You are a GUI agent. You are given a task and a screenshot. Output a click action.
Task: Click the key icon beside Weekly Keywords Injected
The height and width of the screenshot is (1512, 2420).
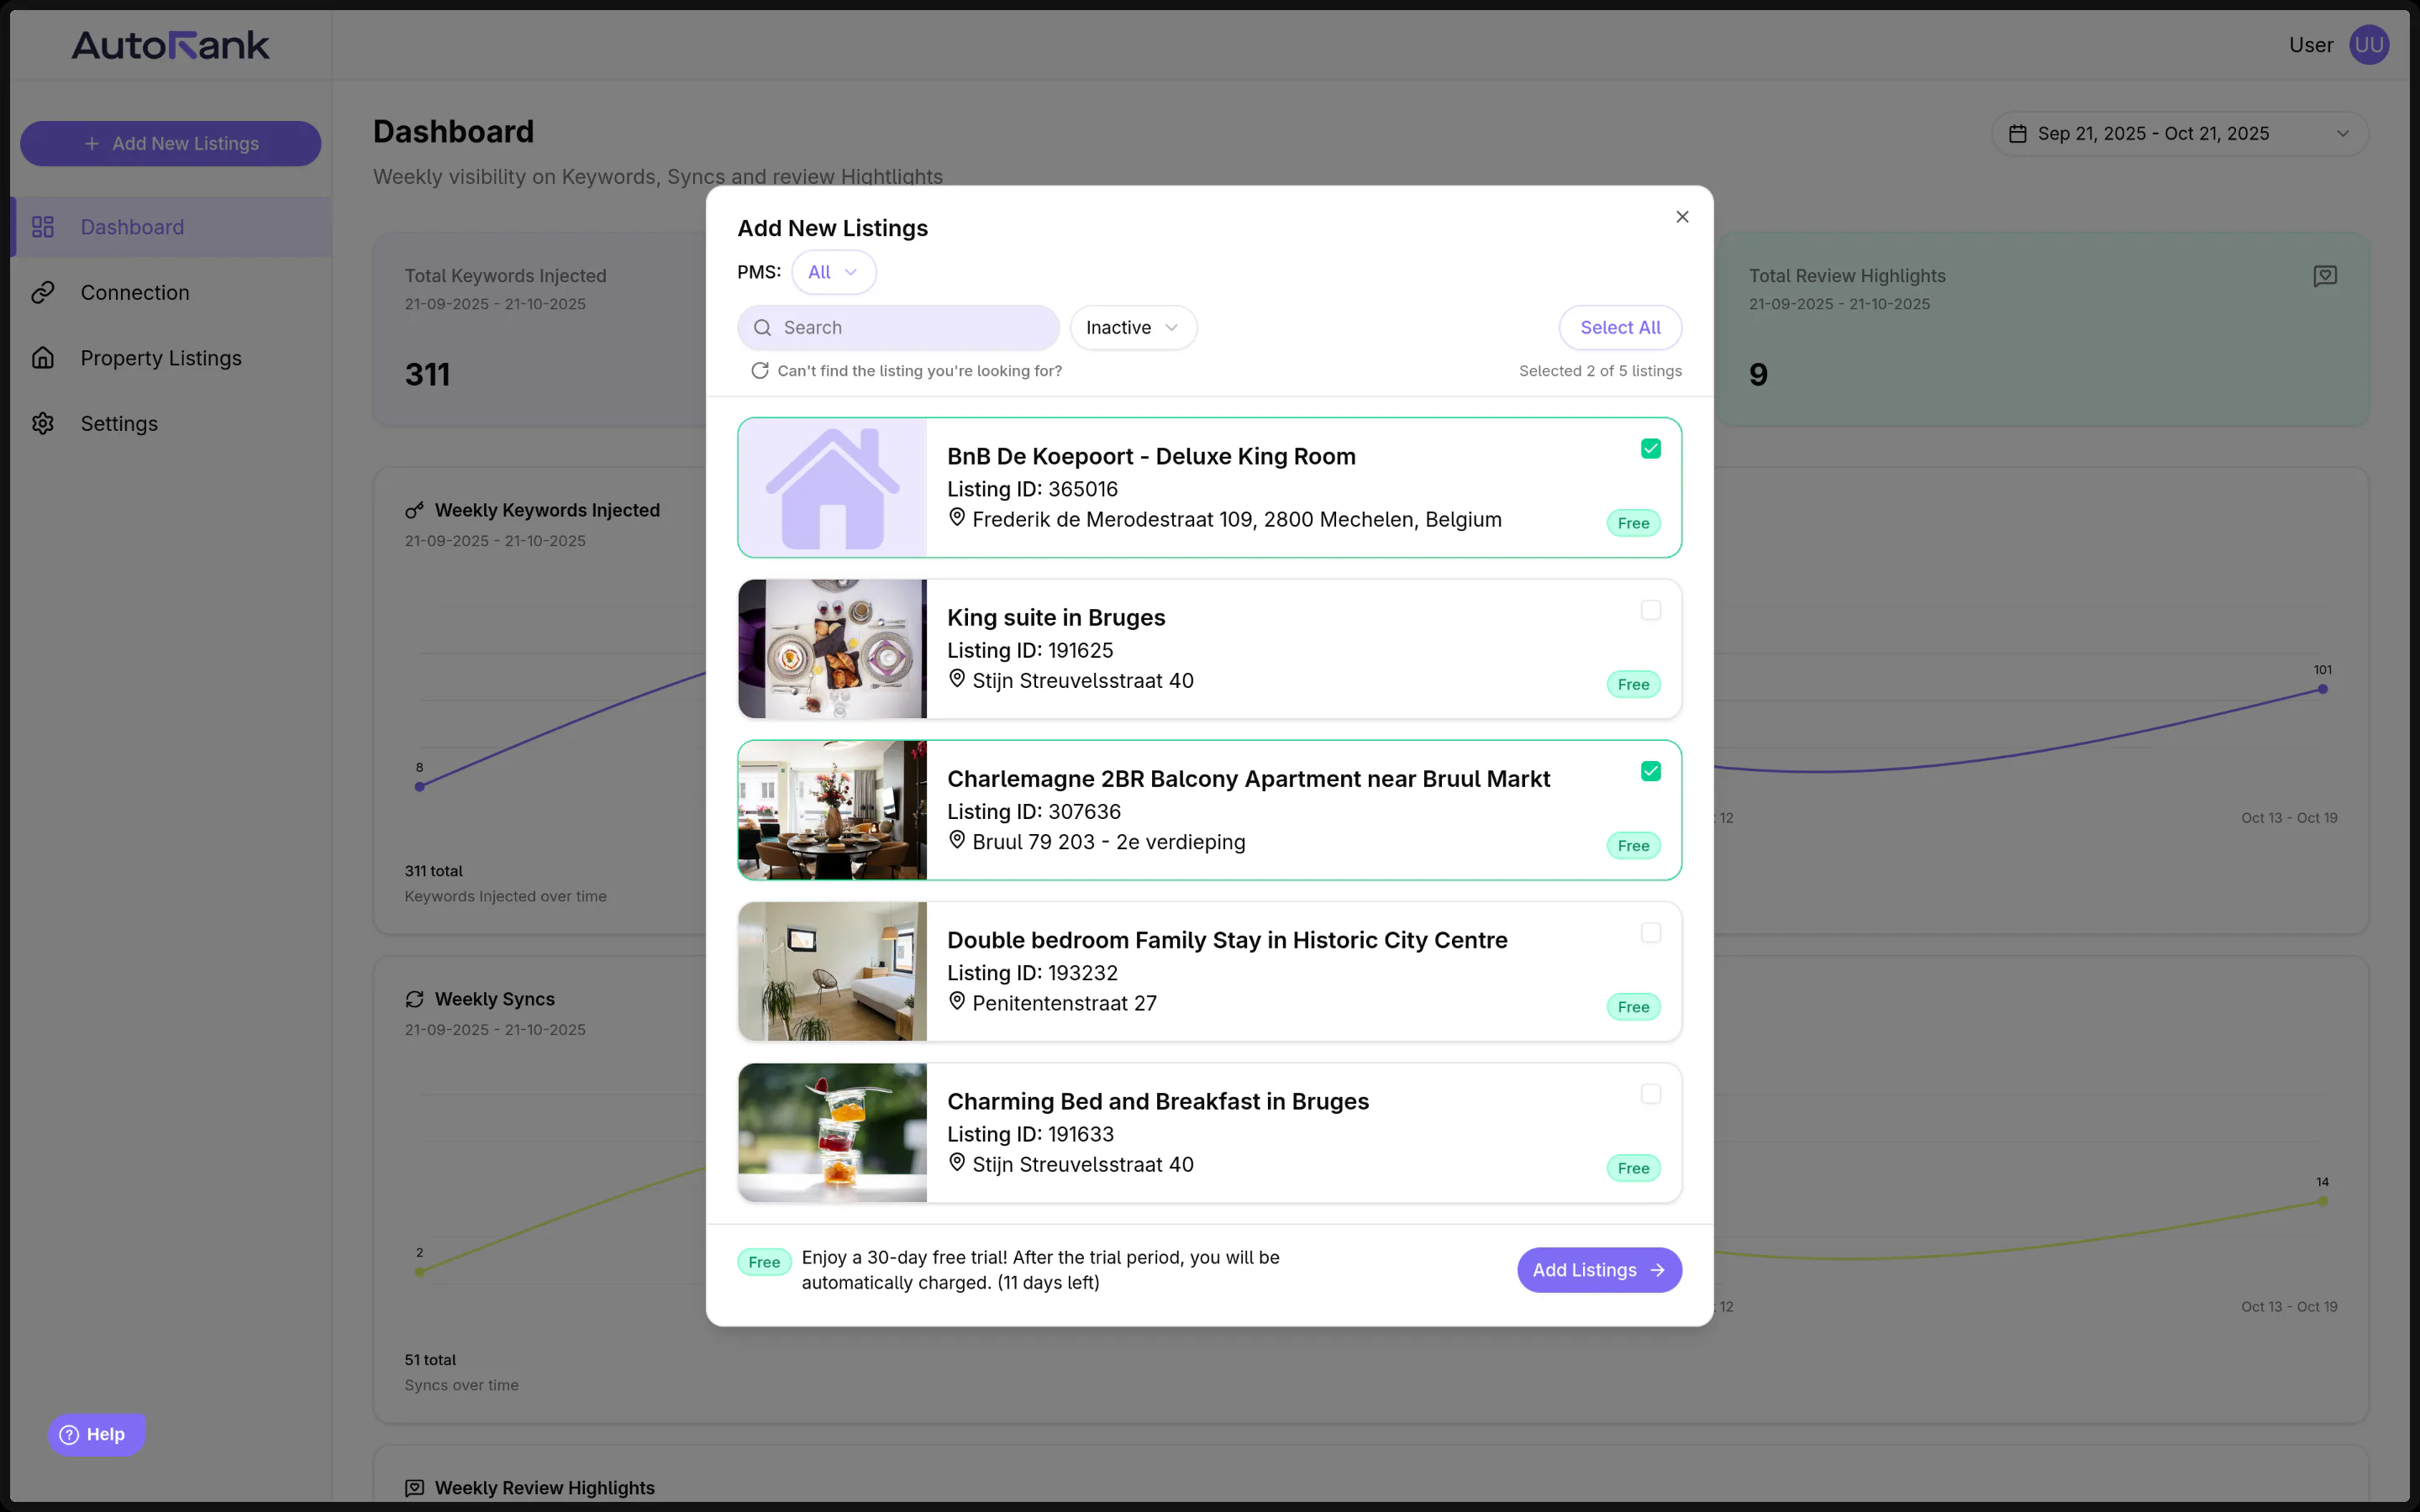[414, 510]
